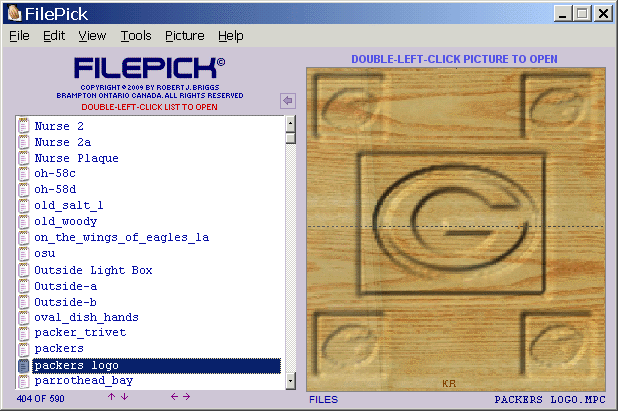618x411 pixels.
Task: Open the View menu
Action: 92,36
